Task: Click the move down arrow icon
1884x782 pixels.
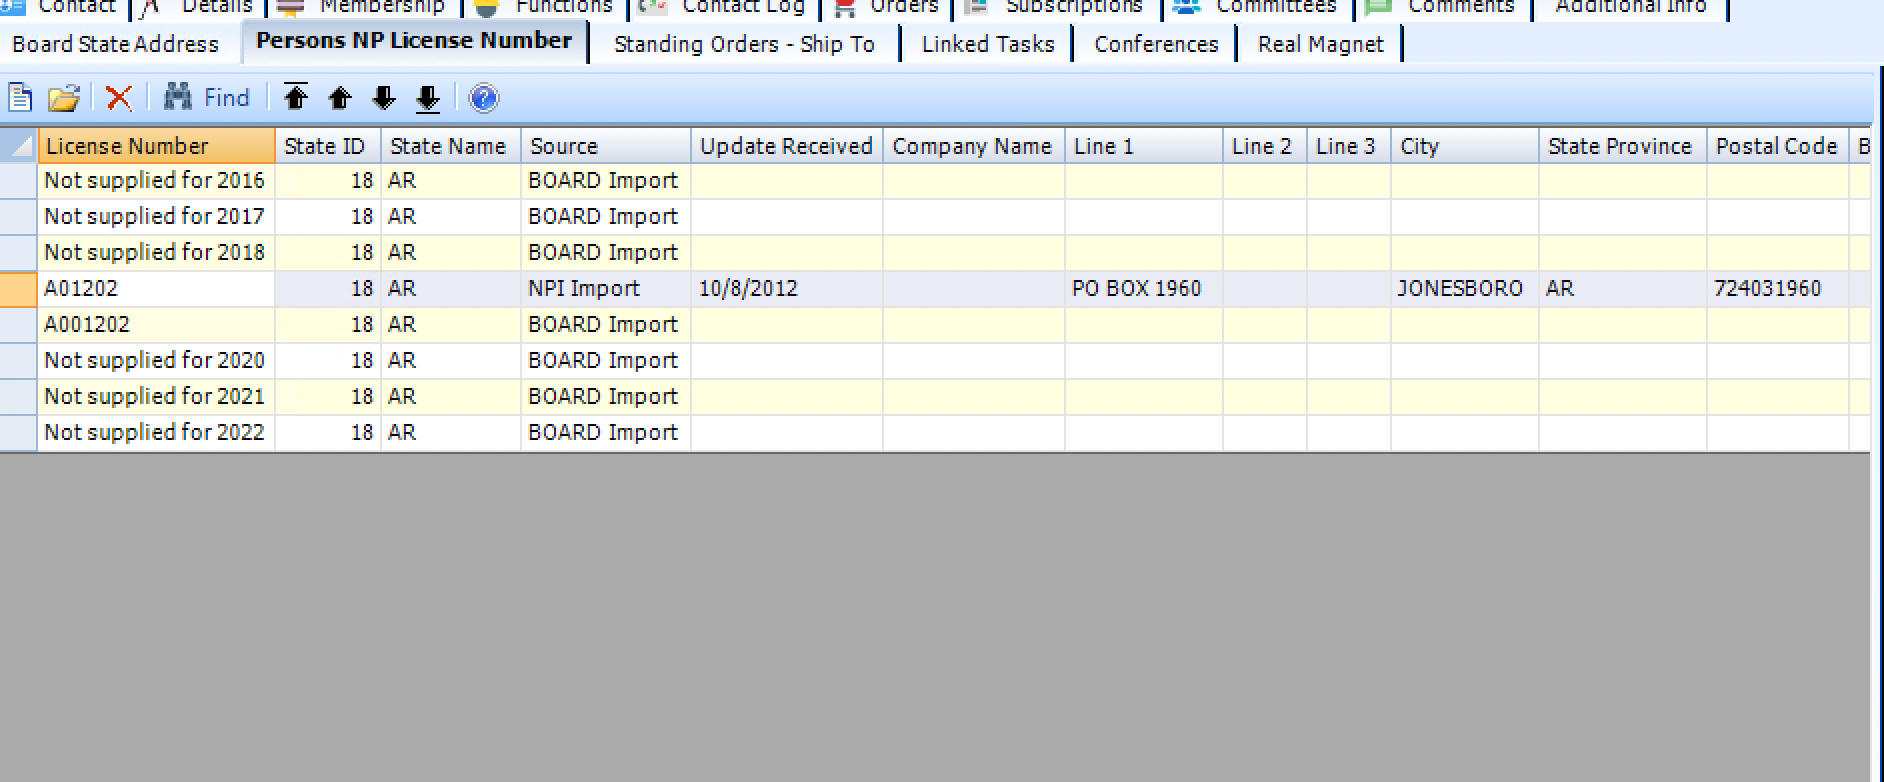Action: click(x=384, y=98)
